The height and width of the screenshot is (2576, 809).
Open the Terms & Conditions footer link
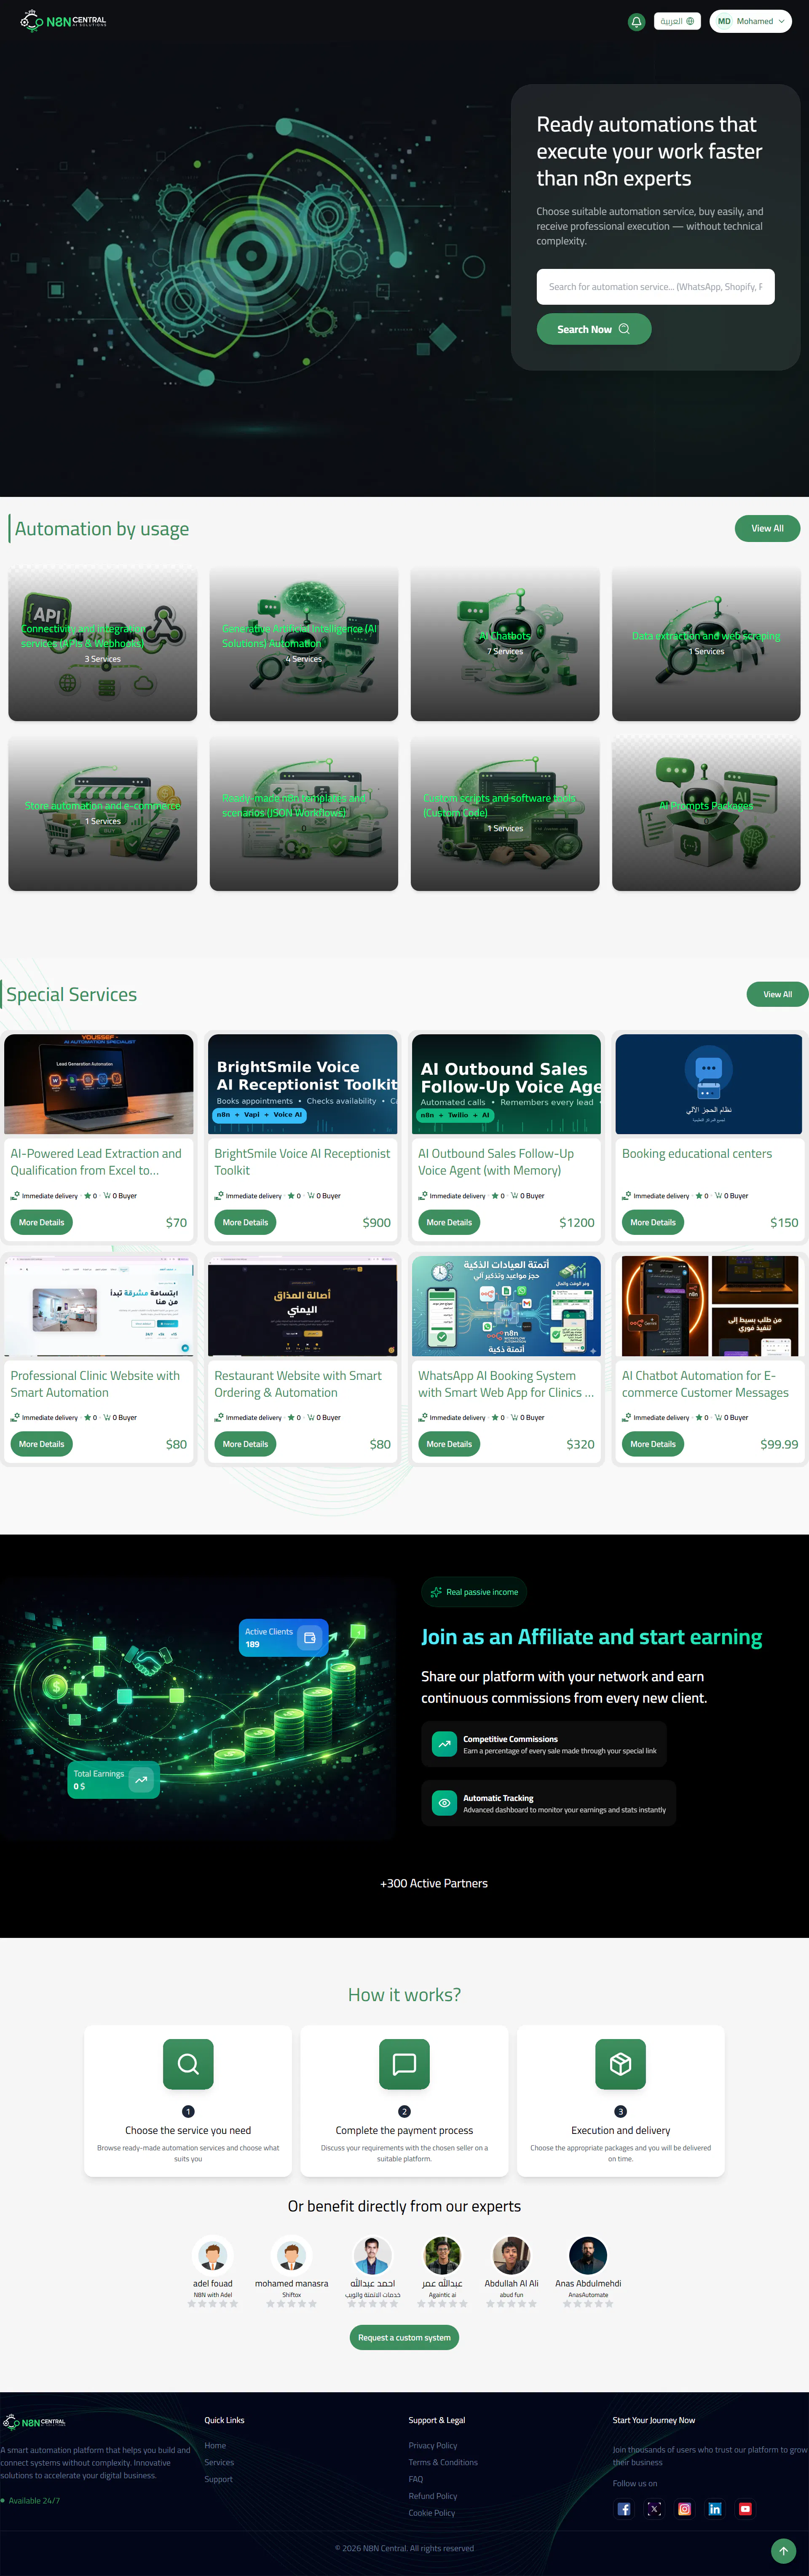[443, 2463]
